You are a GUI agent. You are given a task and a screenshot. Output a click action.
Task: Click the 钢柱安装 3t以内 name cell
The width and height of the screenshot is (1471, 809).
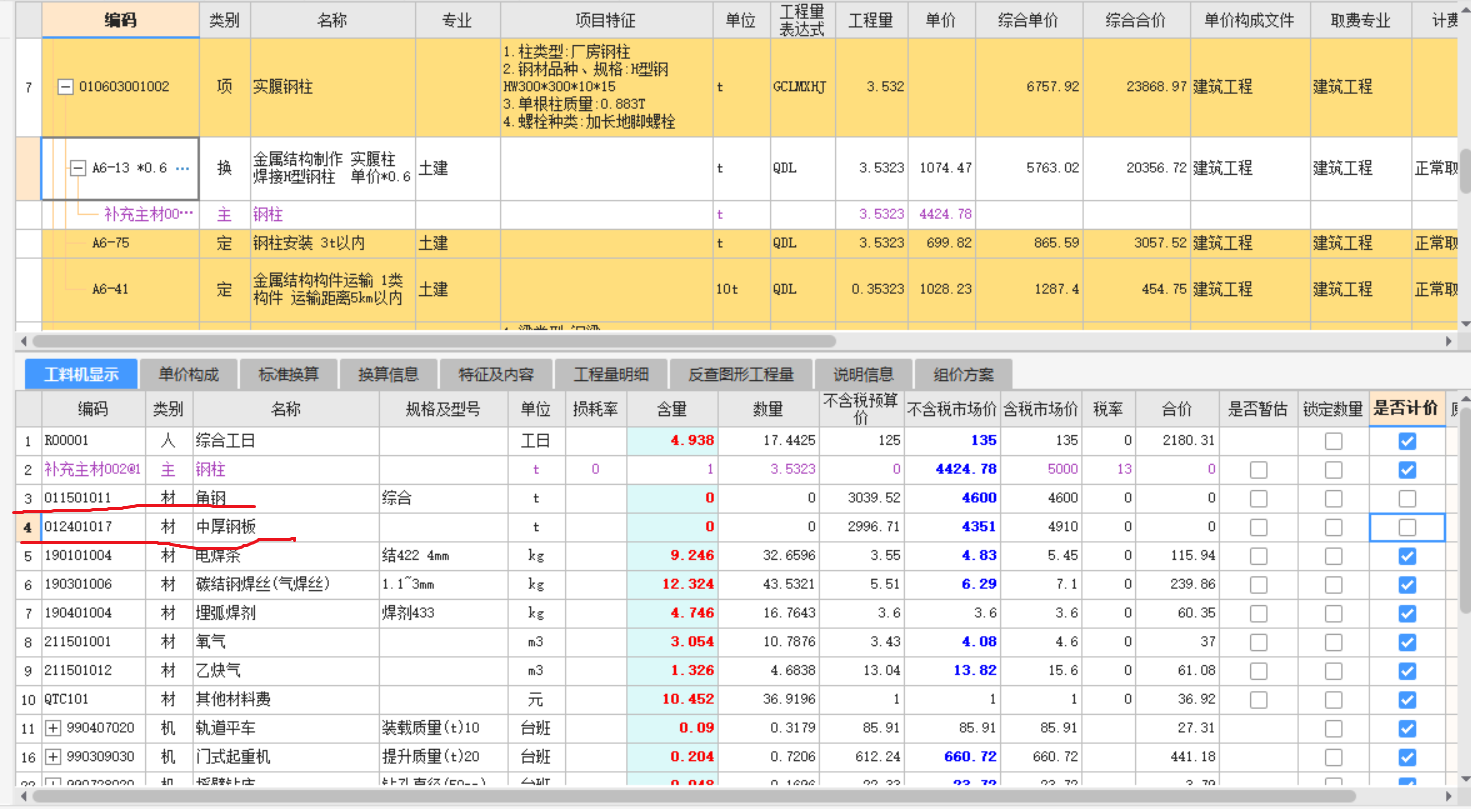point(332,243)
